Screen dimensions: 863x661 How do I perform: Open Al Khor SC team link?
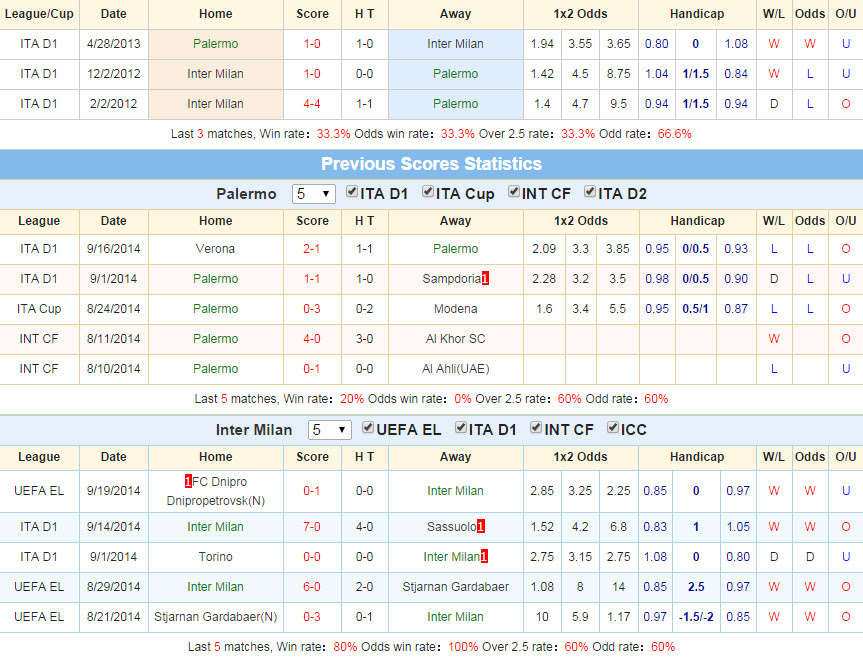coord(455,338)
